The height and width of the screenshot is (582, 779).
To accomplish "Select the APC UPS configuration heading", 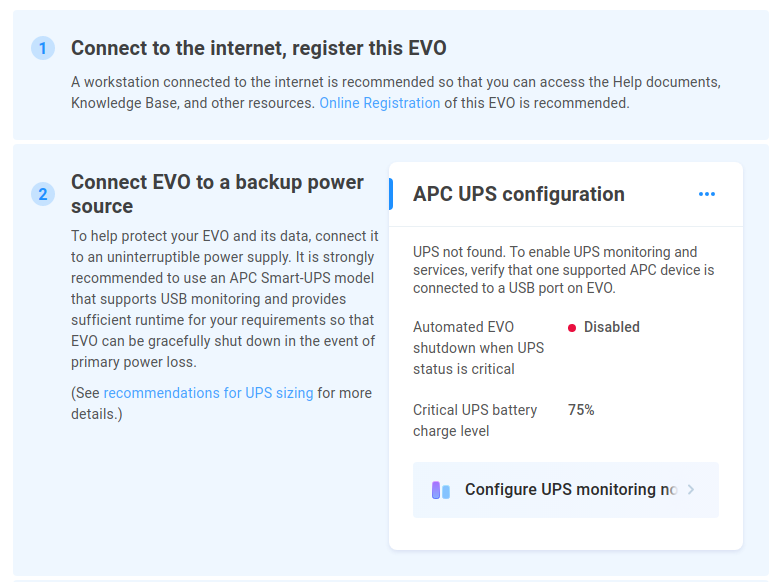I will (x=519, y=194).
